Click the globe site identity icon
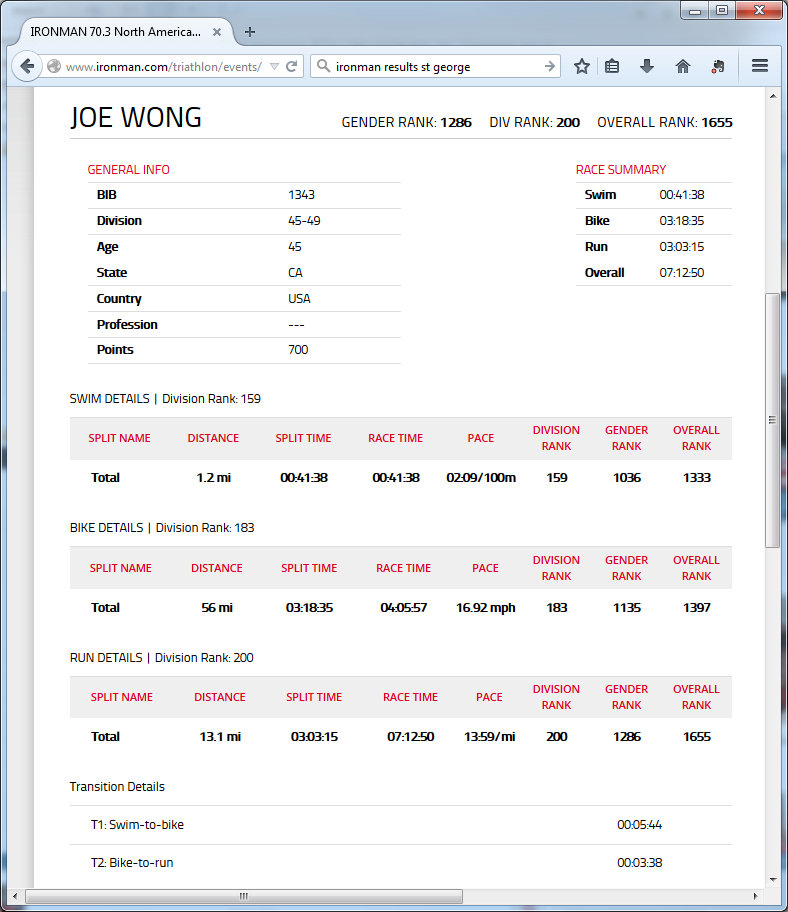Image resolution: width=788 pixels, height=912 pixels. (55, 67)
